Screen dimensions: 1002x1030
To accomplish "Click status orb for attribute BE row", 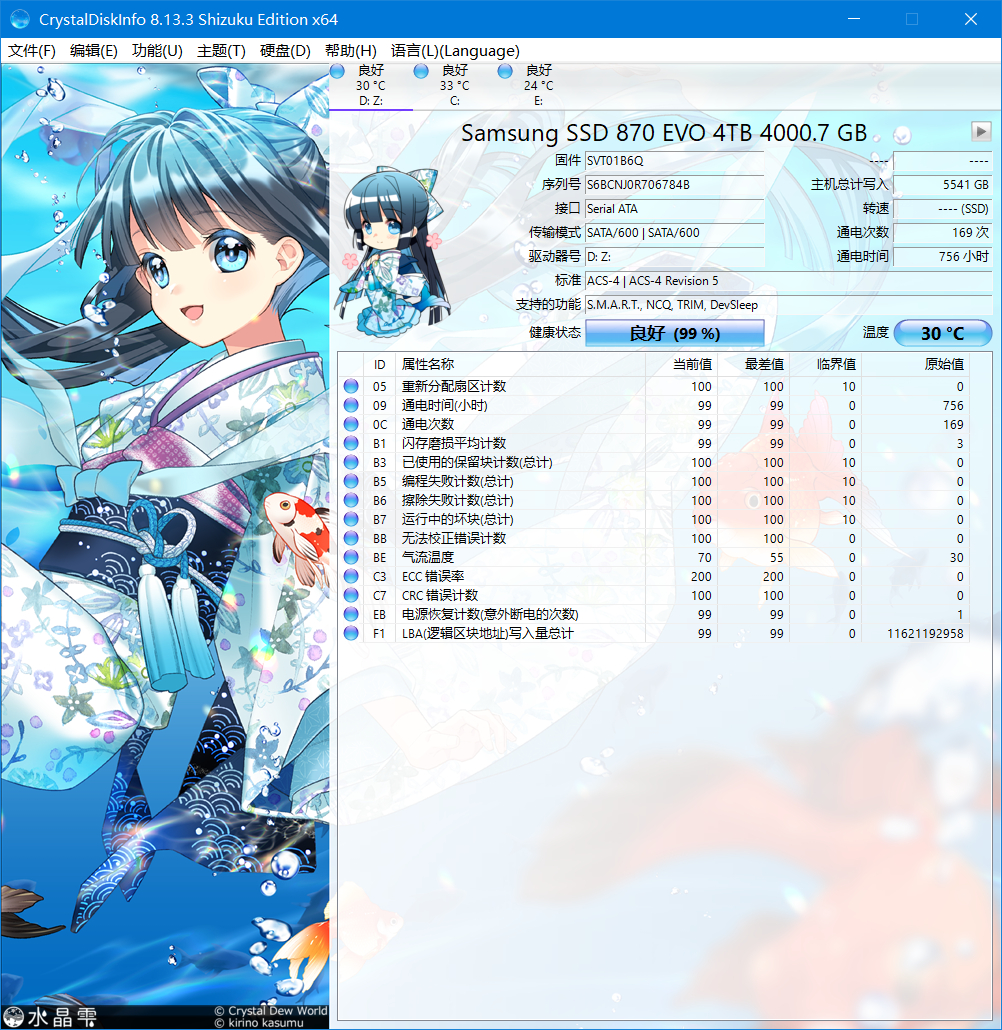I will click(352, 558).
